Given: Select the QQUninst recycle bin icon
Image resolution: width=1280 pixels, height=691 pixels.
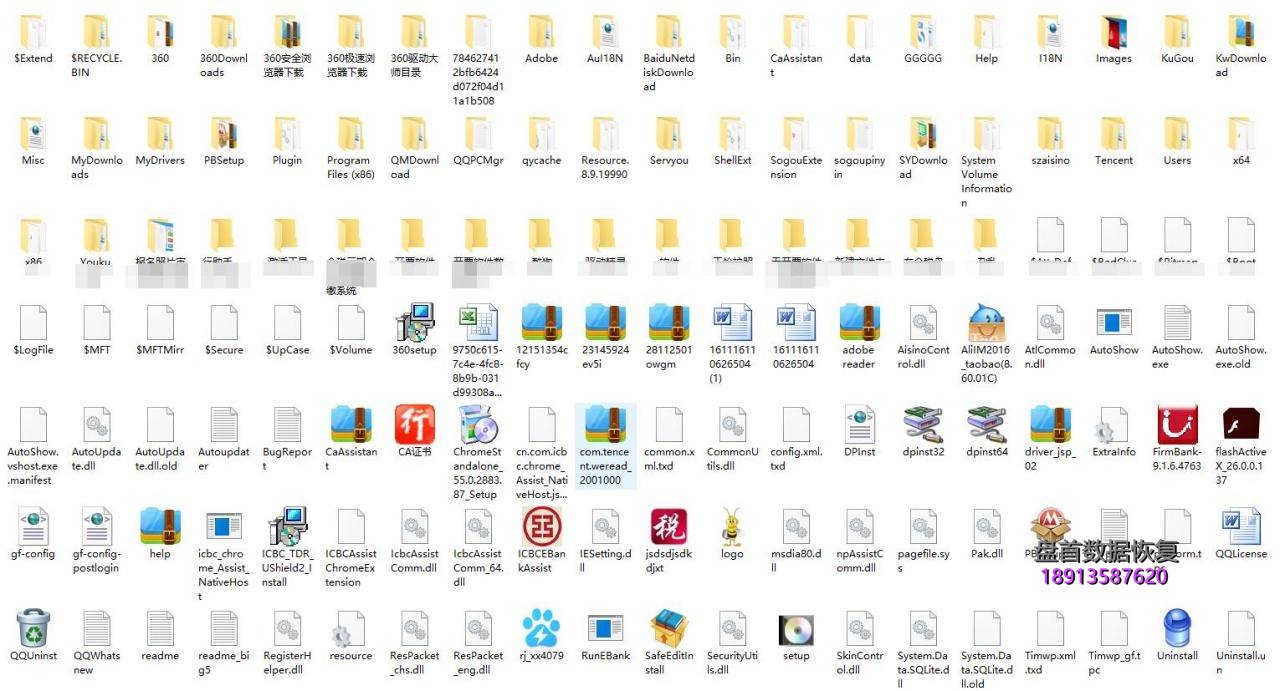Looking at the screenshot, I should (x=33, y=629).
